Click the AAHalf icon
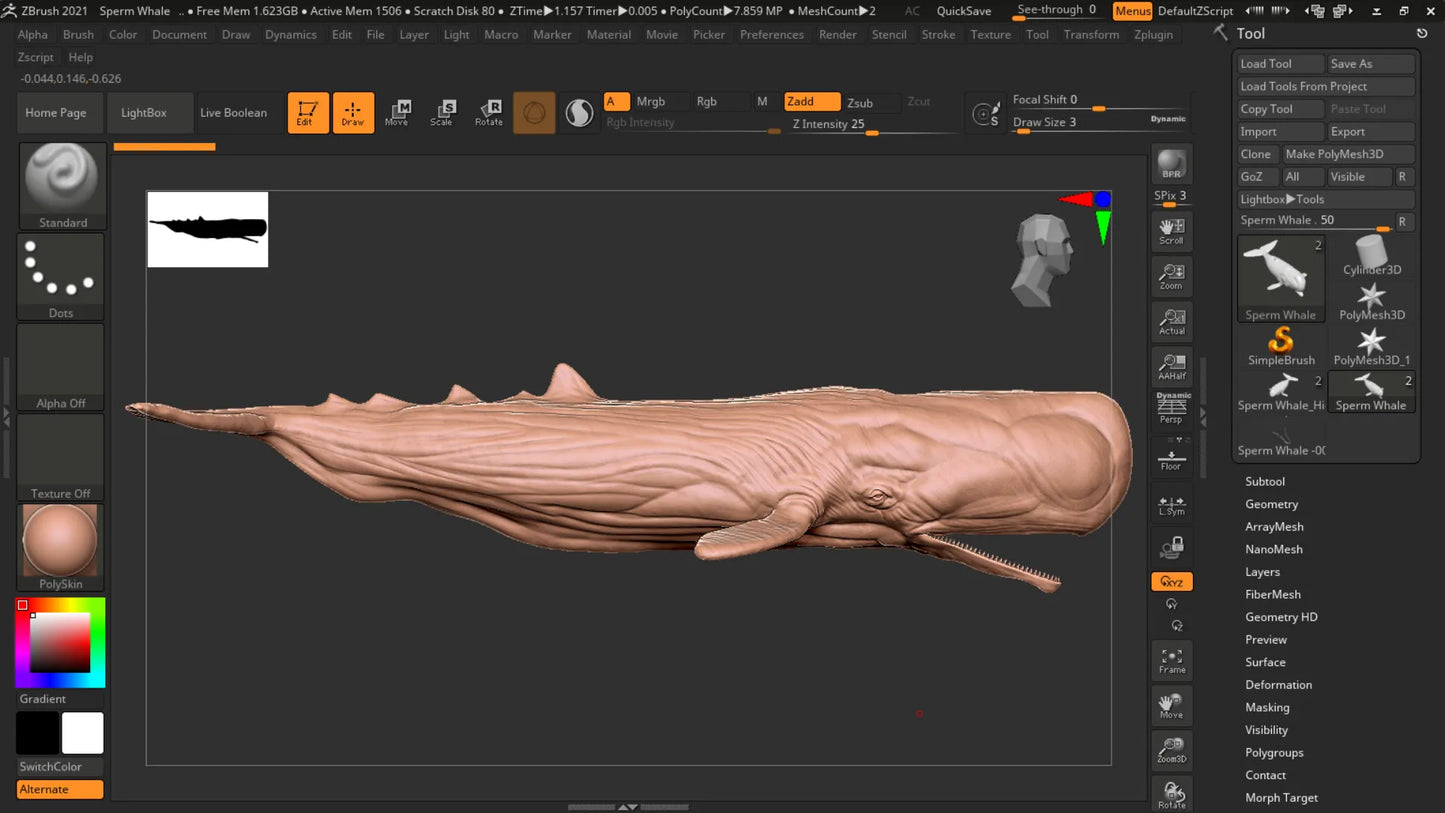Viewport: 1445px width, 813px height. pyautogui.click(x=1171, y=367)
